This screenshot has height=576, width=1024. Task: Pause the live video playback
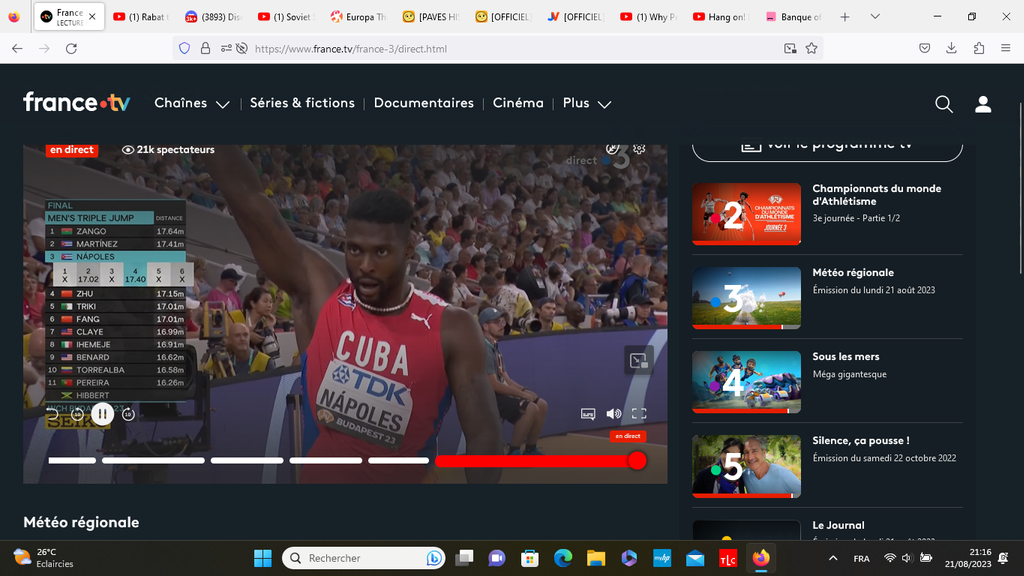coord(103,414)
